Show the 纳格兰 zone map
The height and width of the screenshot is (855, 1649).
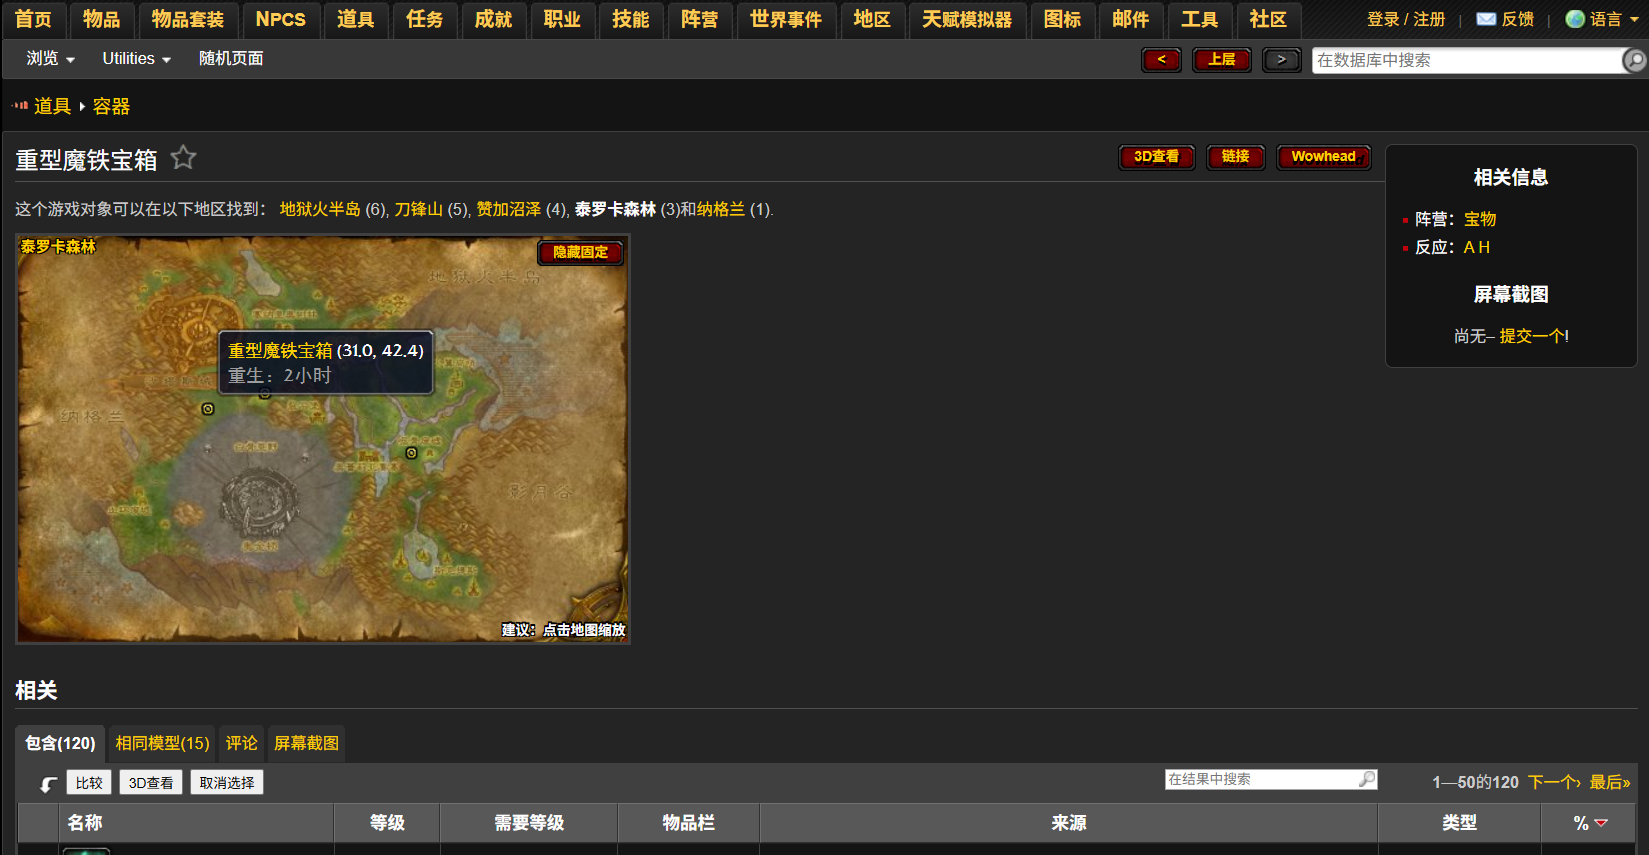click(x=721, y=209)
